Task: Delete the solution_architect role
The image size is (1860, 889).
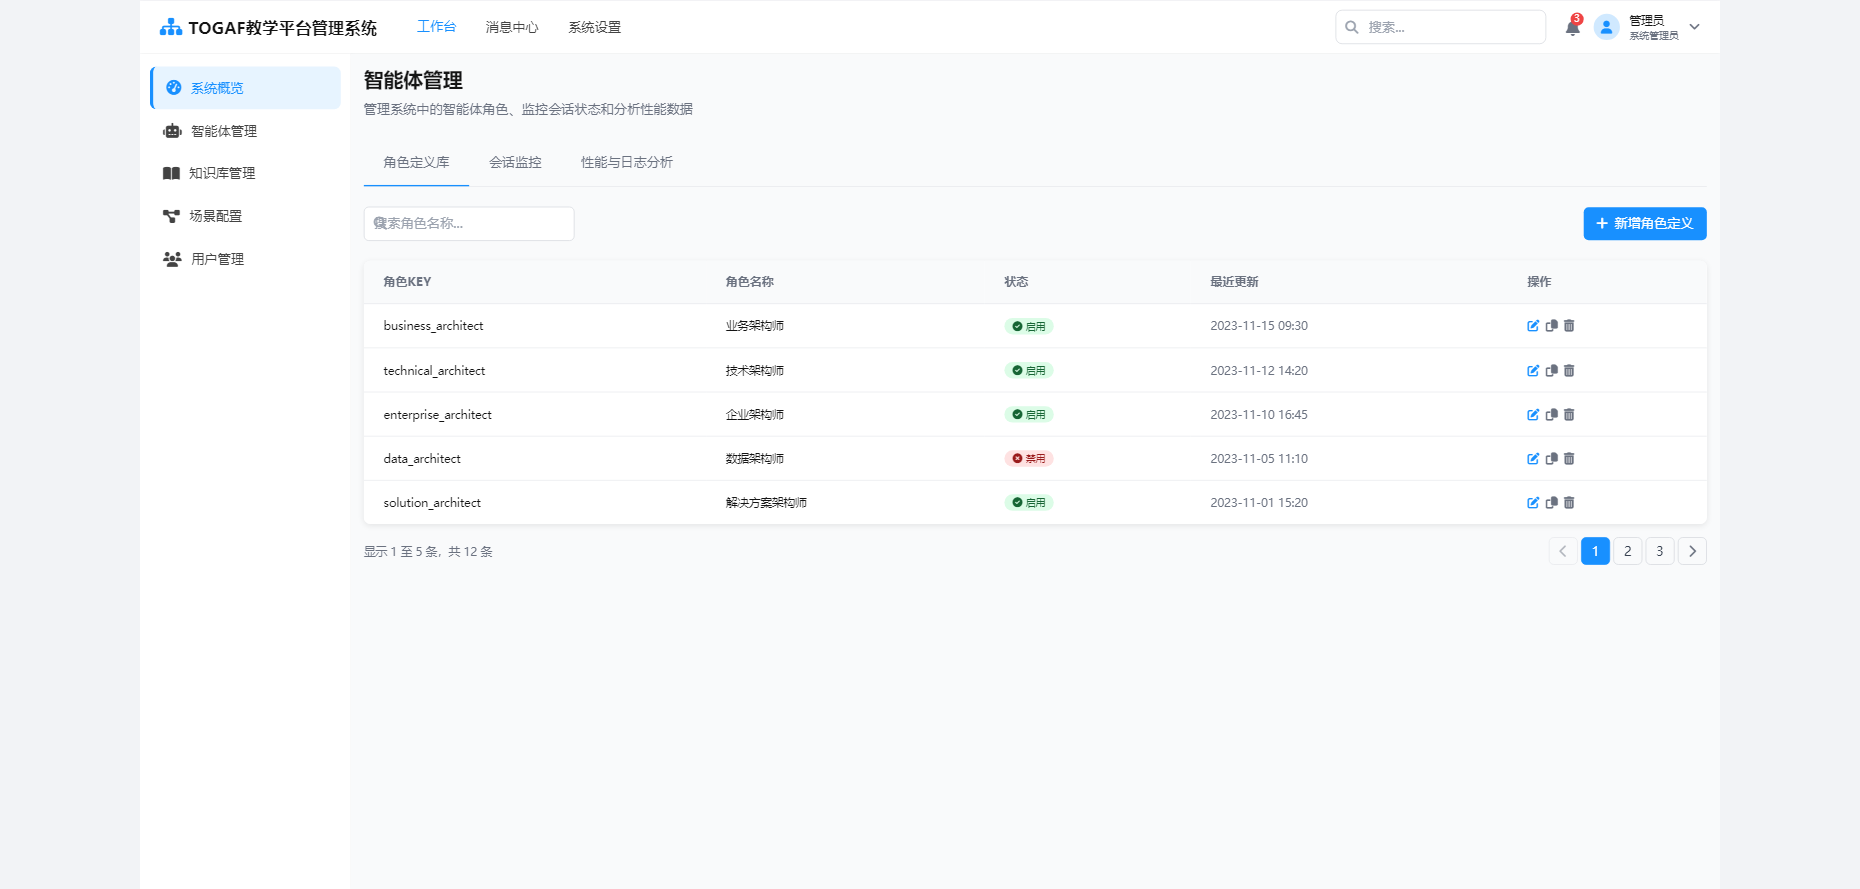Action: pos(1569,503)
